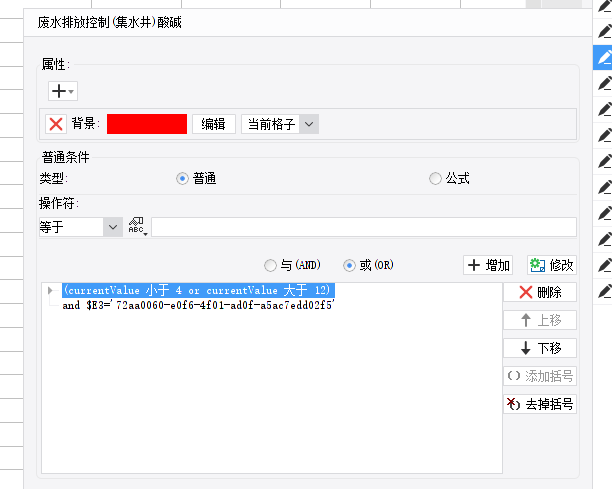Image resolution: width=612 pixels, height=489 pixels.
Task: Click the 编辑 button
Action: pos(213,124)
